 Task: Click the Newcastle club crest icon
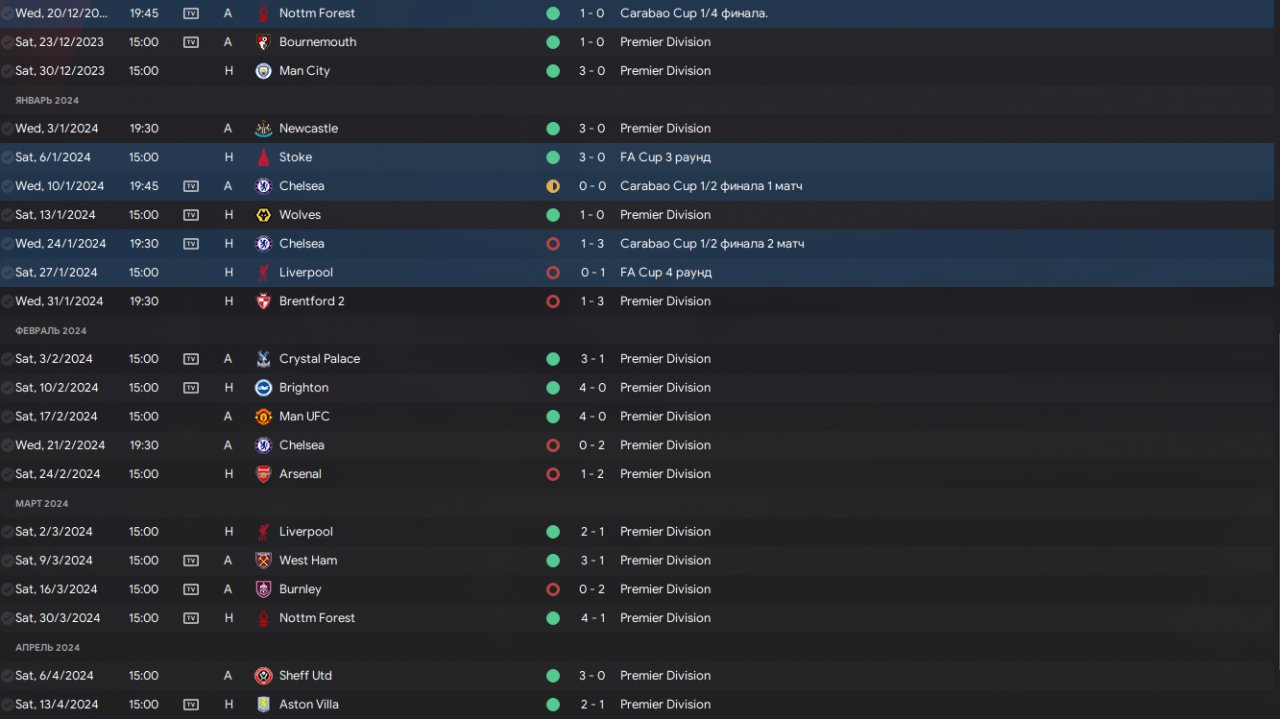263,129
